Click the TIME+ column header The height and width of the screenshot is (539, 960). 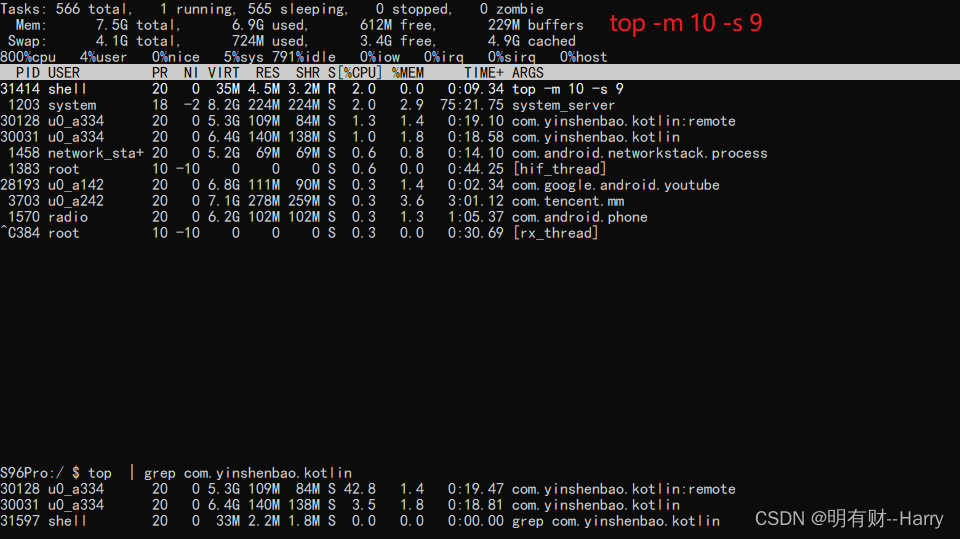tap(484, 73)
